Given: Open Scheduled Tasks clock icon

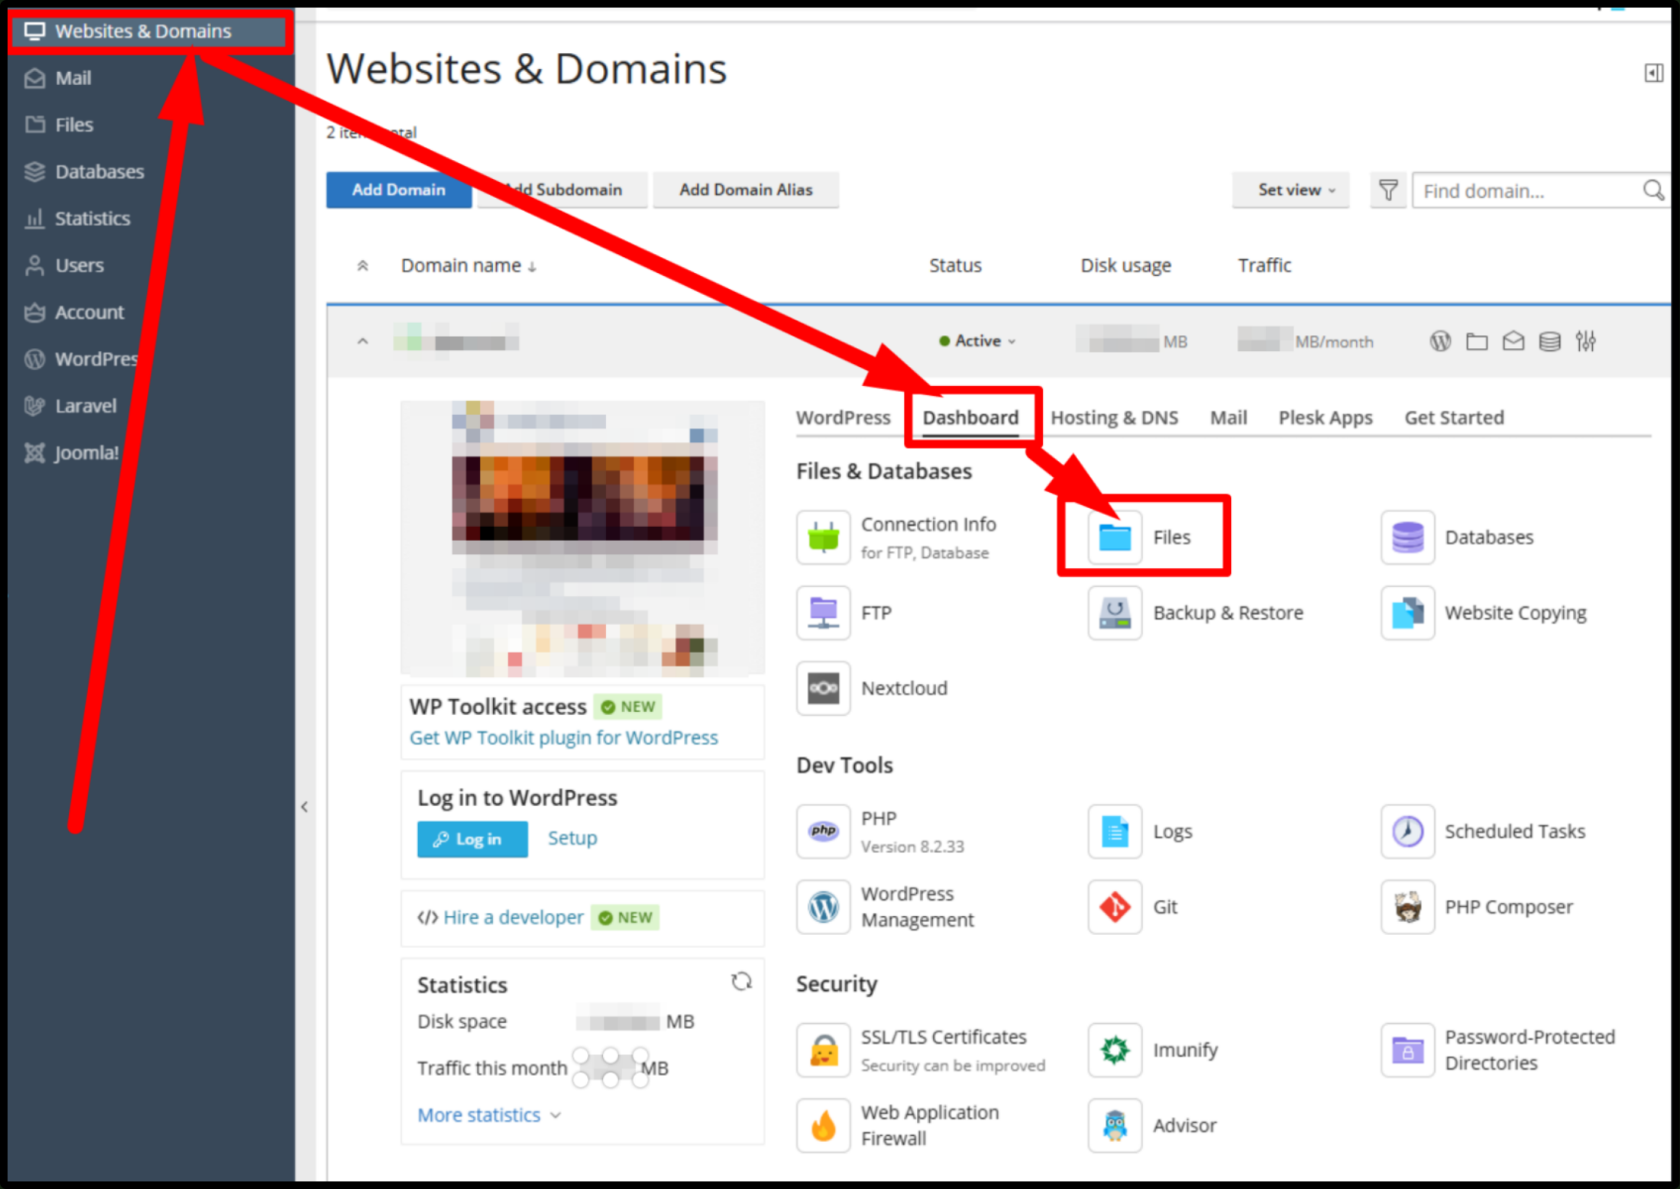Looking at the screenshot, I should pos(1407,831).
